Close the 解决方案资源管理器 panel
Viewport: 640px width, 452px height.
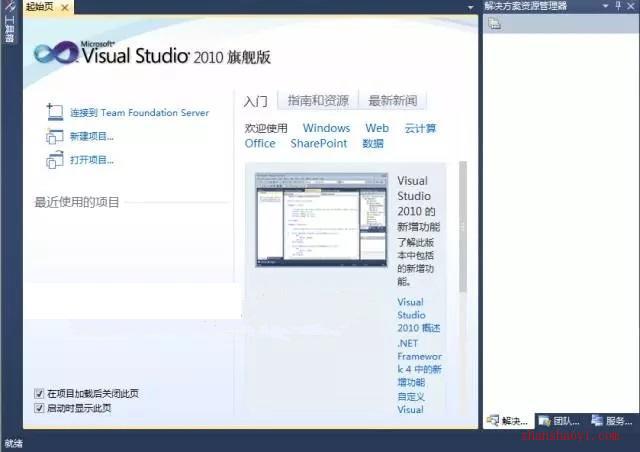pos(631,6)
